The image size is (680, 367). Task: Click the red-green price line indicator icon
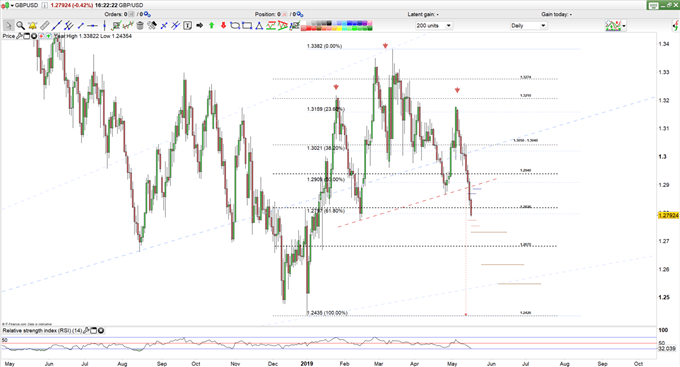point(128,26)
